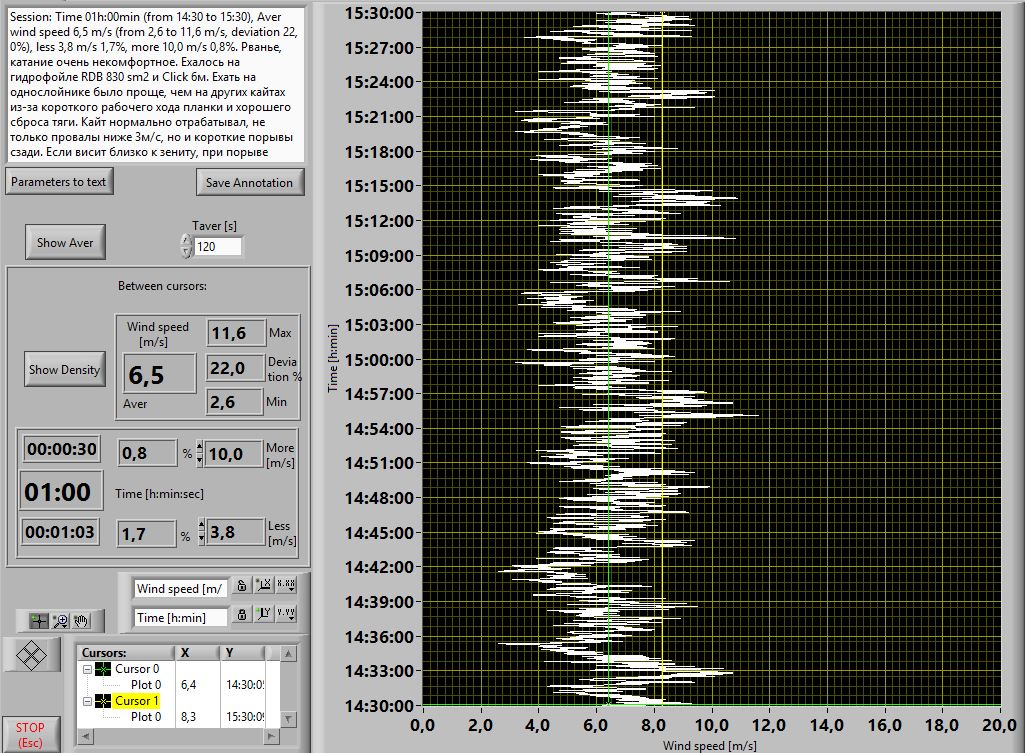Autoscale the X axis once
Image resolution: width=1025 pixels, height=753 pixels.
[263, 585]
